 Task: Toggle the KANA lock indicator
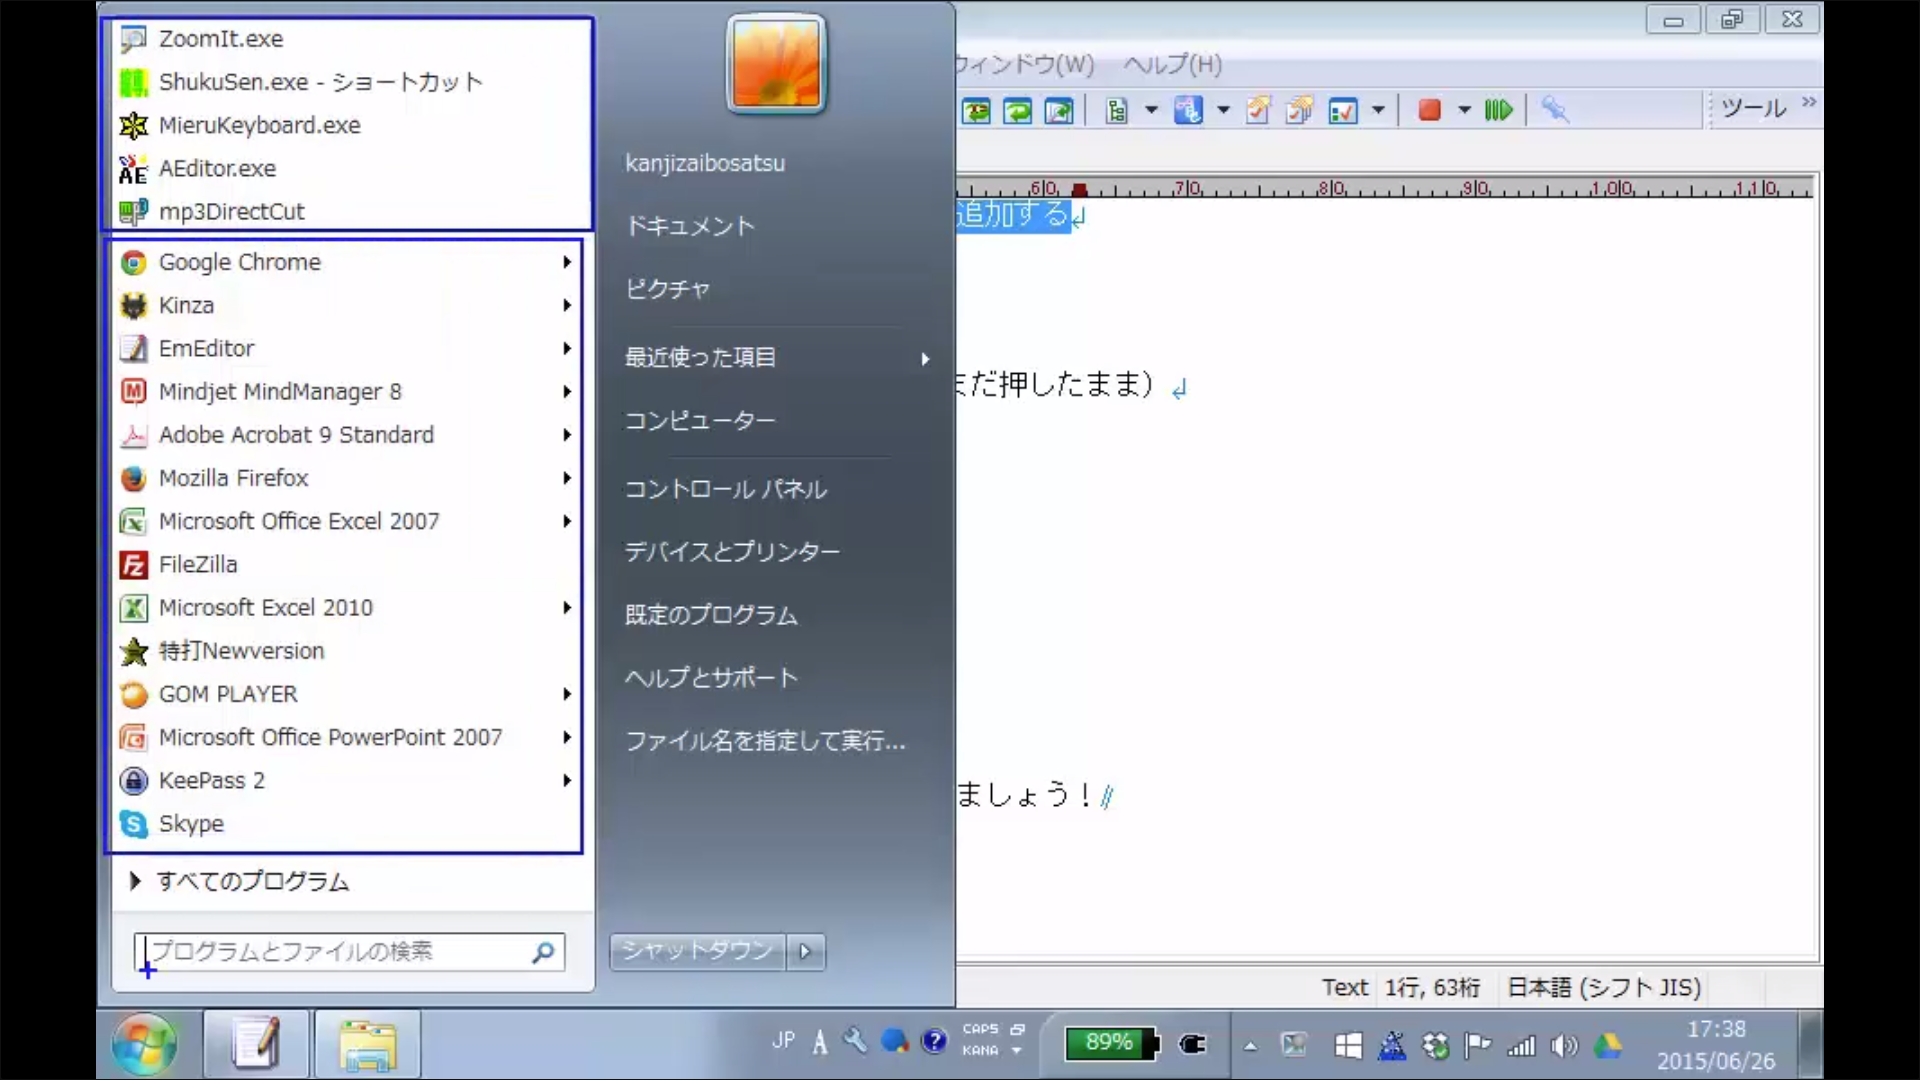coord(980,1051)
